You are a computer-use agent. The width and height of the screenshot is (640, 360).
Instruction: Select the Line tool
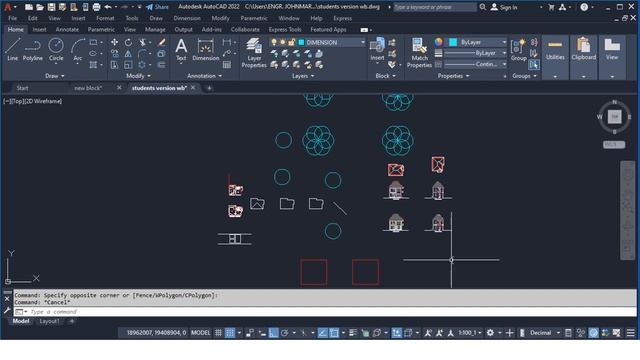[x=12, y=49]
